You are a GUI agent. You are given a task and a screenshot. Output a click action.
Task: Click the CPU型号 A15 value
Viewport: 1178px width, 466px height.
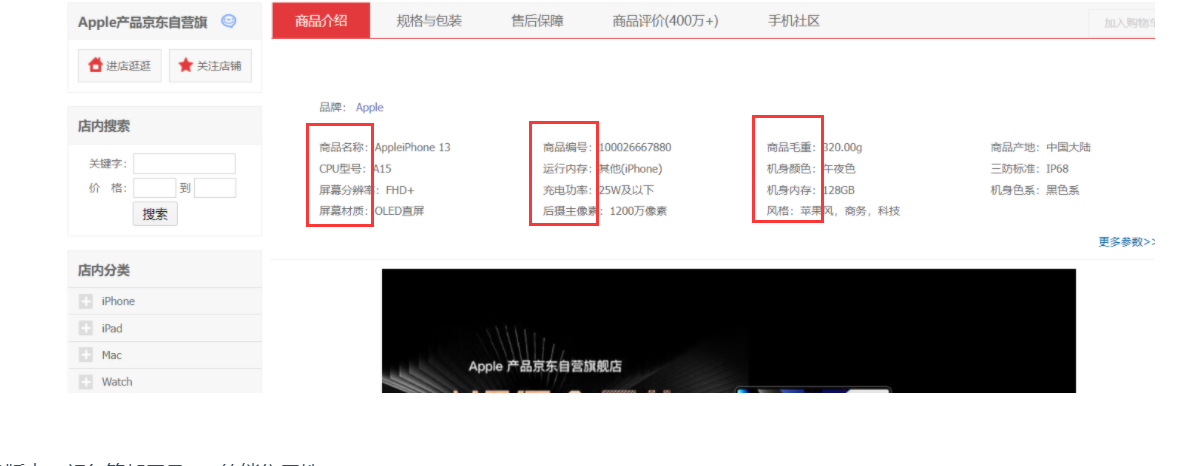tap(382, 168)
